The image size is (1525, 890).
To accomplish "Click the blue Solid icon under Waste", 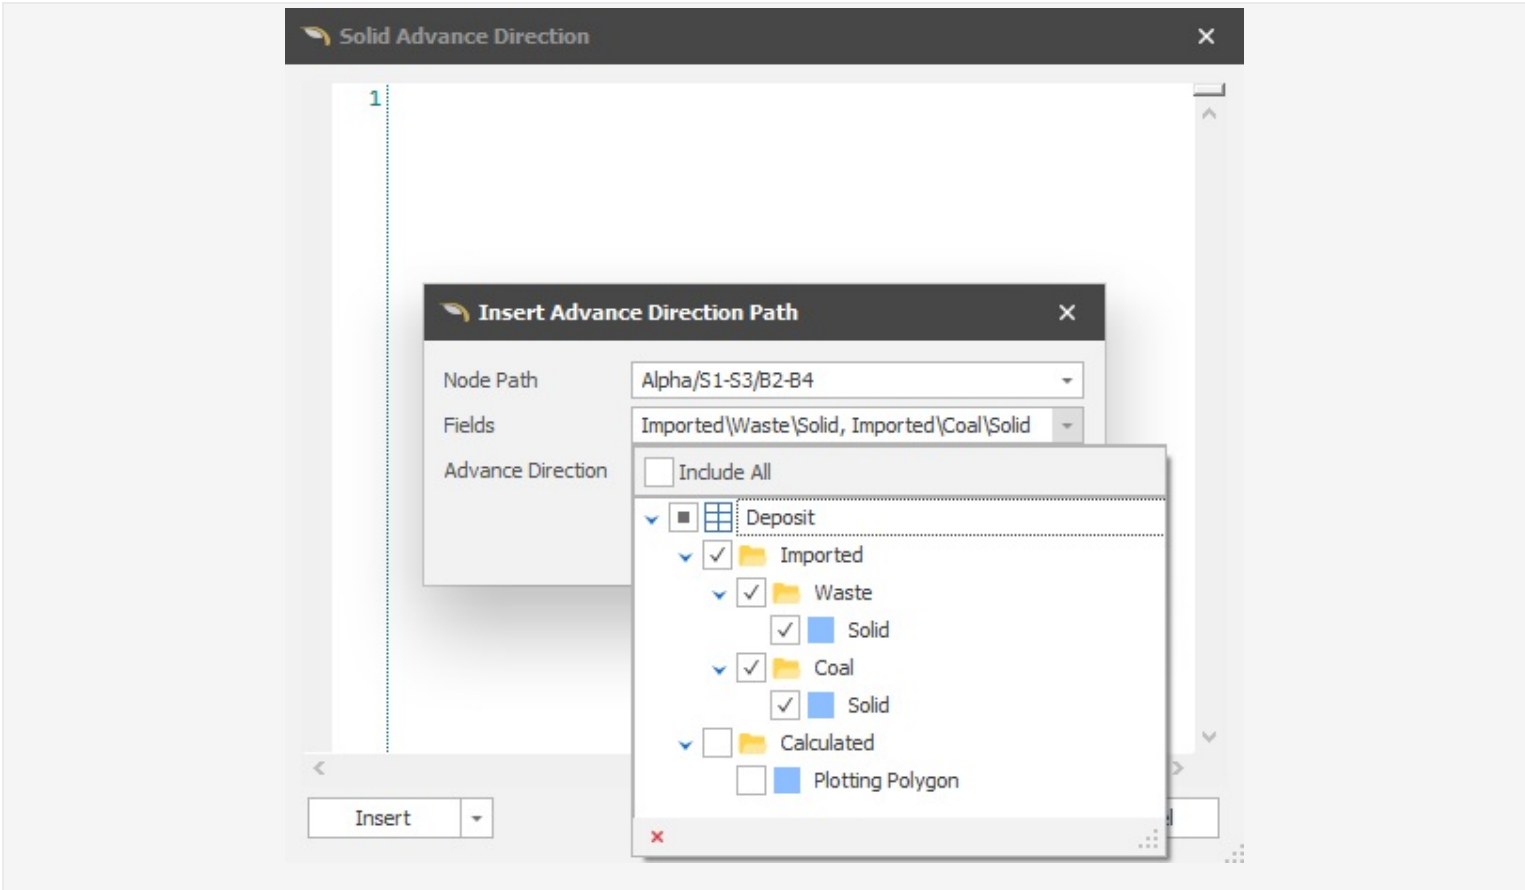I will (821, 630).
